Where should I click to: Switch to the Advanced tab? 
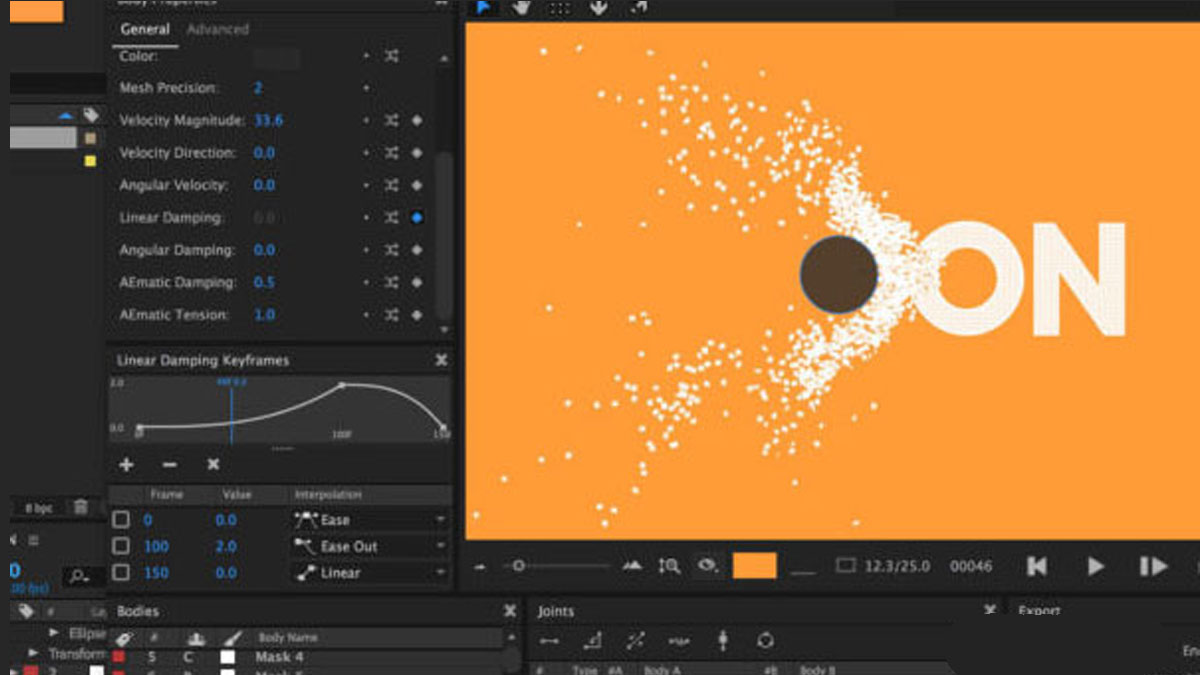point(217,30)
